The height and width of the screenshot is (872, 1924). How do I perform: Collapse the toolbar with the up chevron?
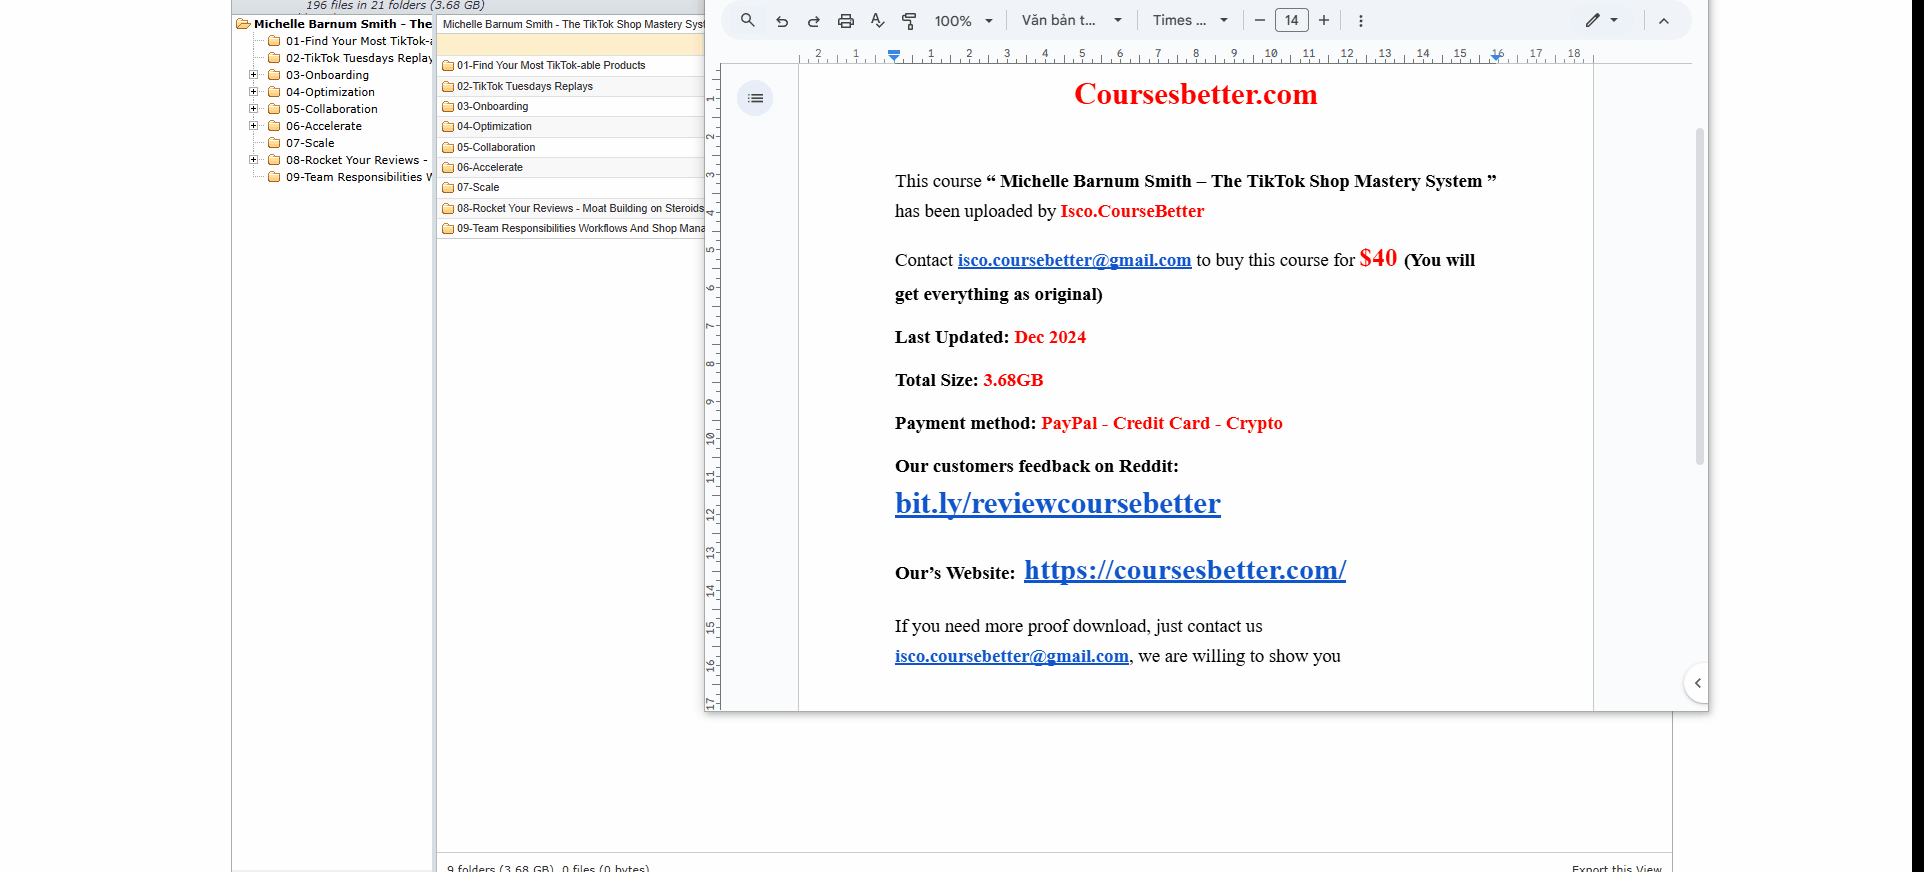pyautogui.click(x=1663, y=21)
